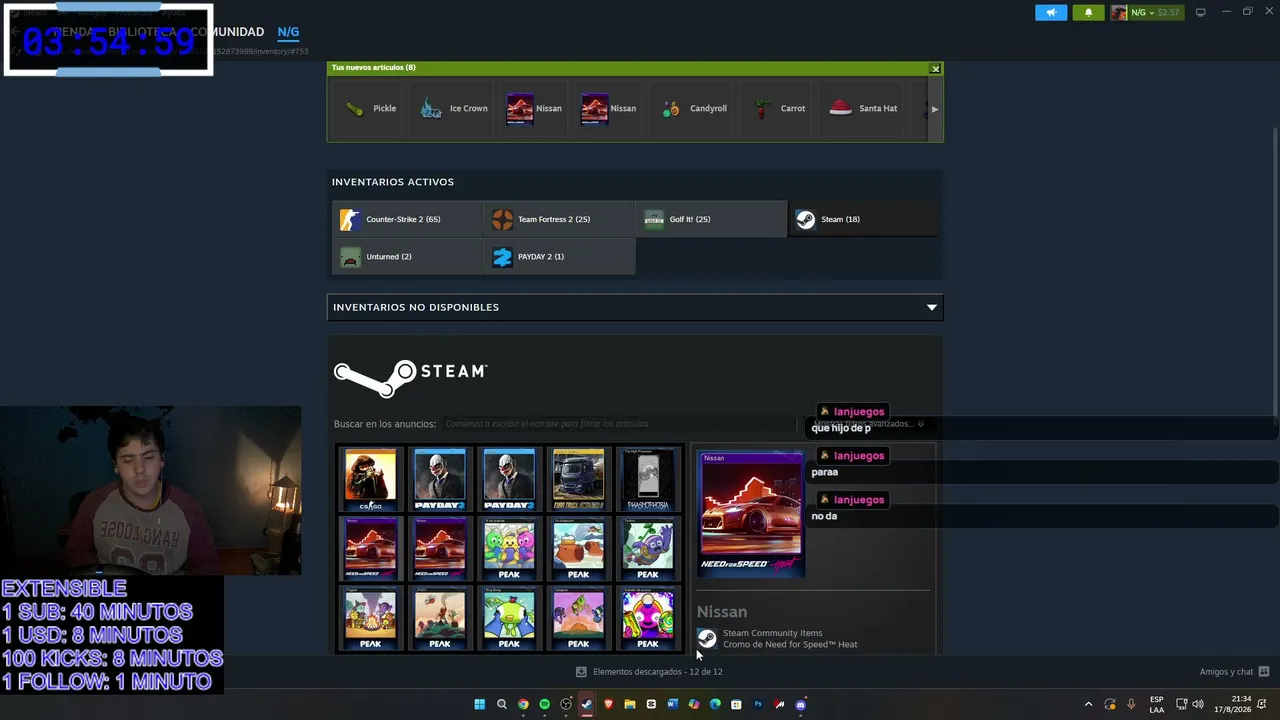Select the Carrot new item

pos(779,108)
